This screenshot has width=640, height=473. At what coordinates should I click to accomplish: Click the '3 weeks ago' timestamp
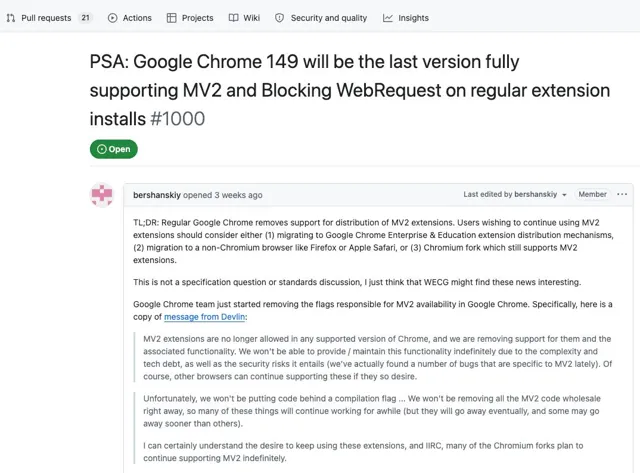[239, 195]
